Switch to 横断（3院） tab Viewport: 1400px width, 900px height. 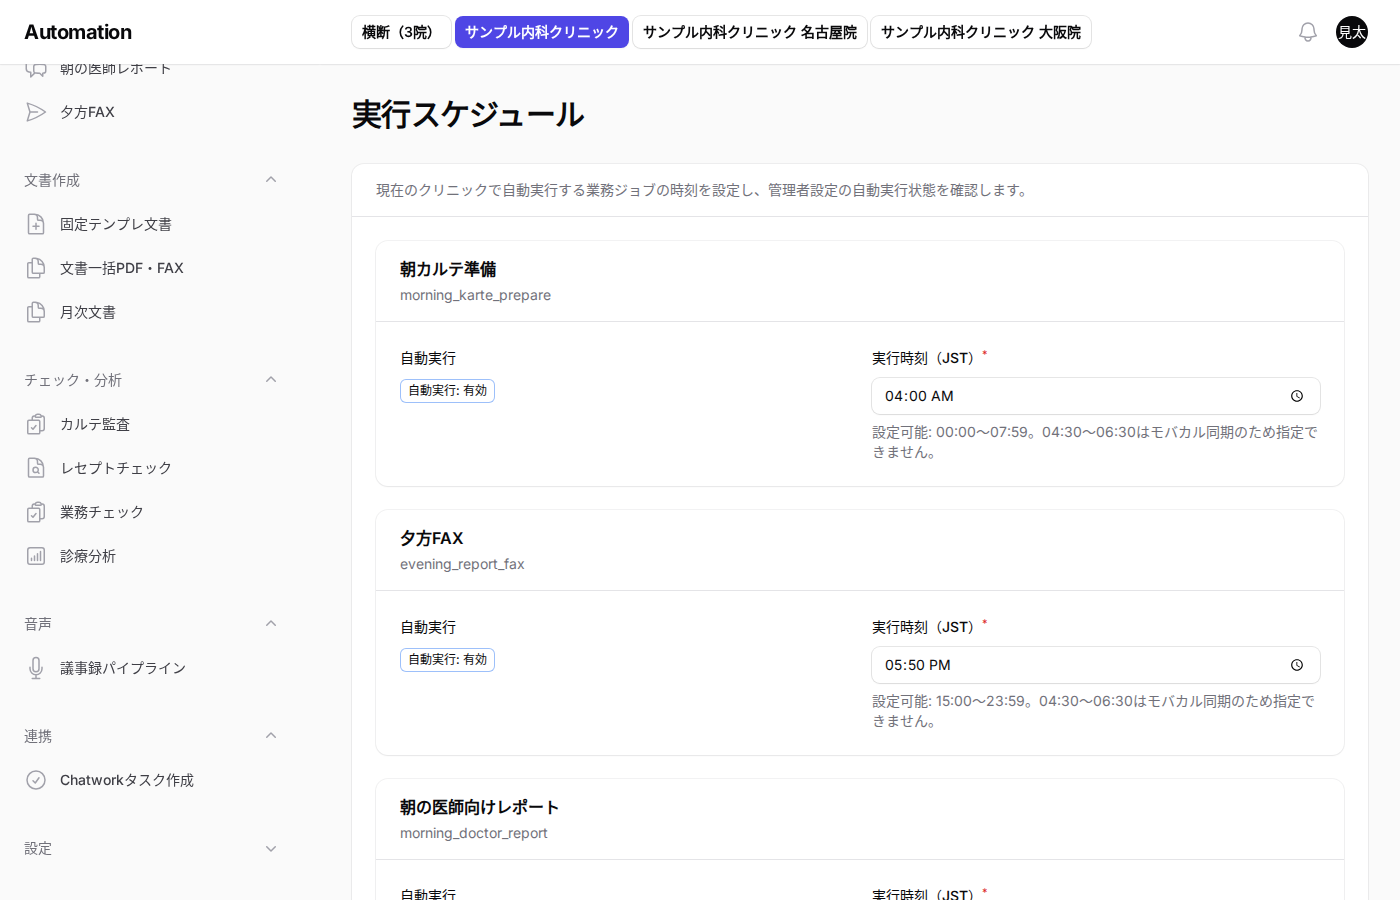401,32
